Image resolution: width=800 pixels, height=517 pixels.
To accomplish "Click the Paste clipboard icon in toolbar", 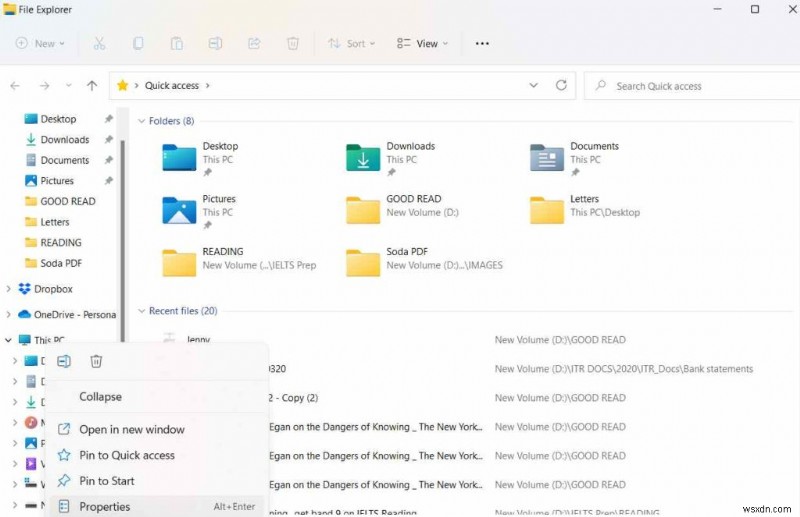I will click(177, 44).
